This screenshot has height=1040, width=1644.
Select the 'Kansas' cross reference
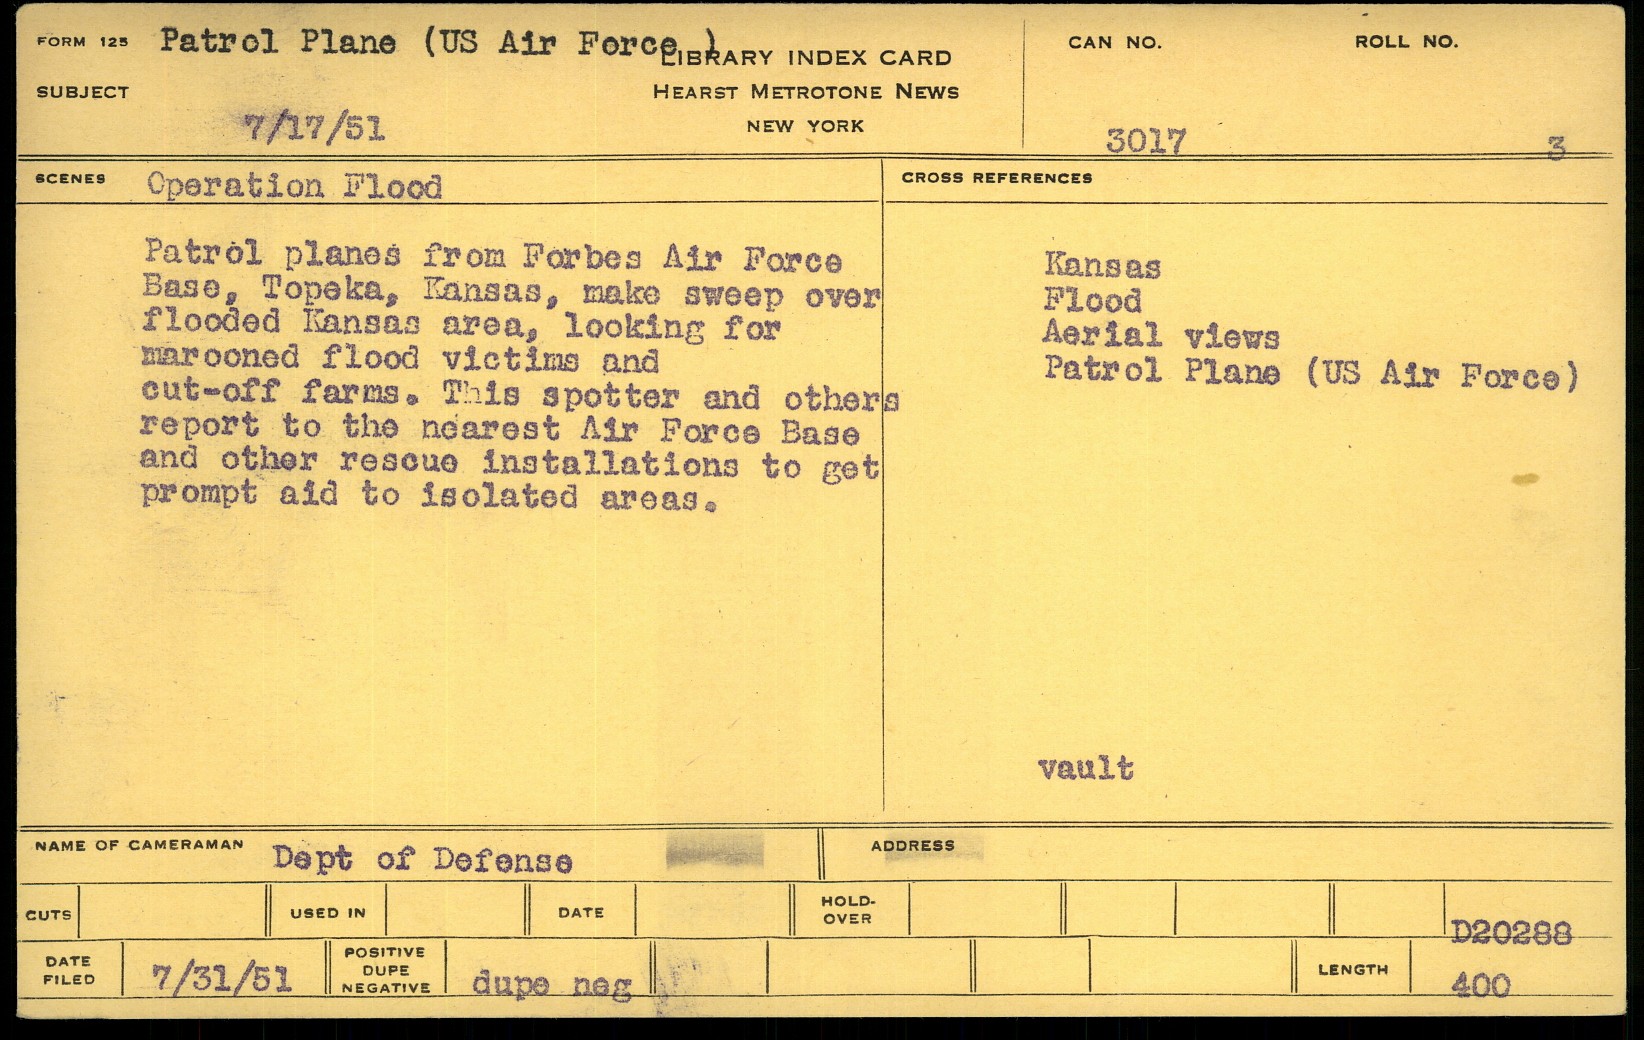point(1102,266)
